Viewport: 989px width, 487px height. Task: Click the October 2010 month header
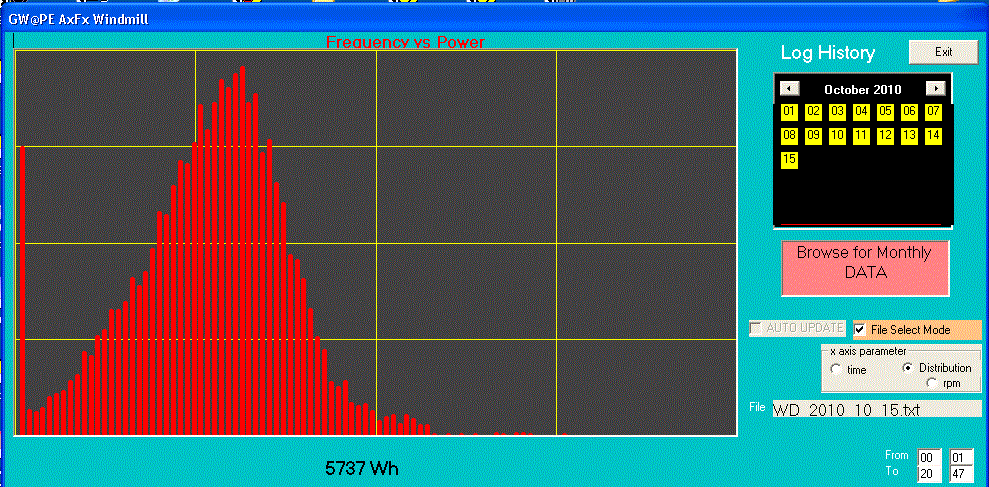tap(862, 89)
